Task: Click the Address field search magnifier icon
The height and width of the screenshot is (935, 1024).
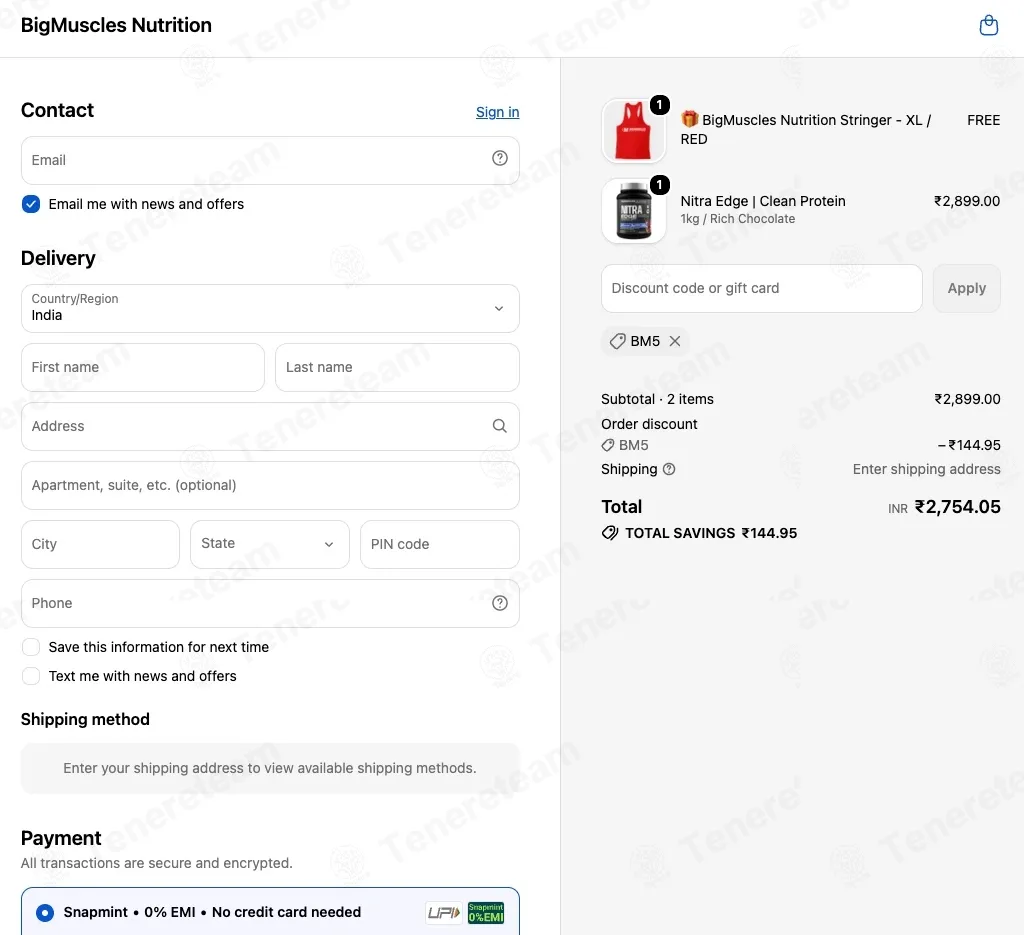Action: pyautogui.click(x=500, y=426)
